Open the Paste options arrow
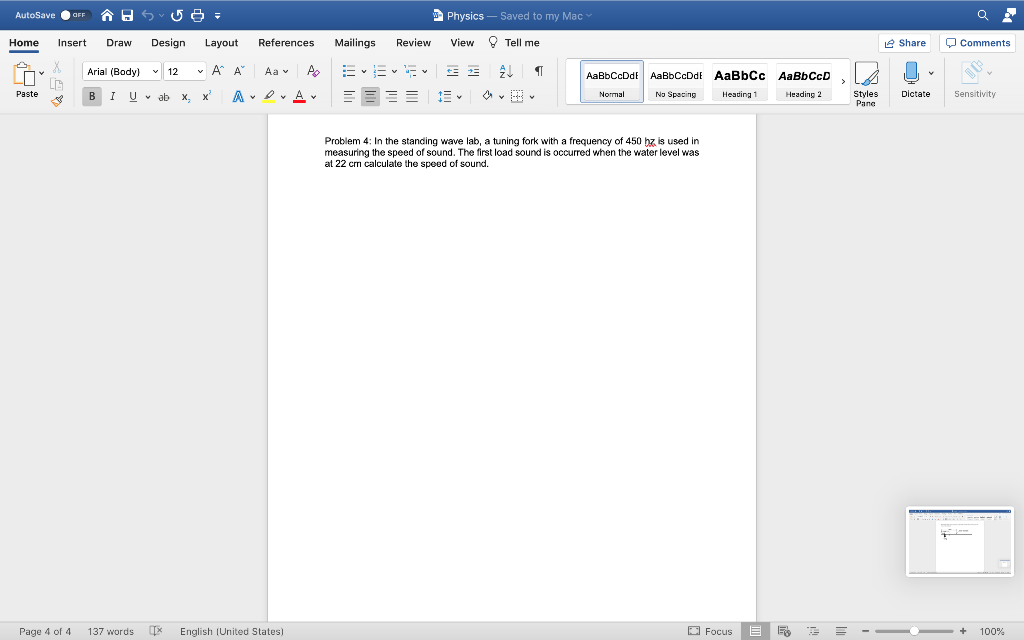 pos(42,72)
